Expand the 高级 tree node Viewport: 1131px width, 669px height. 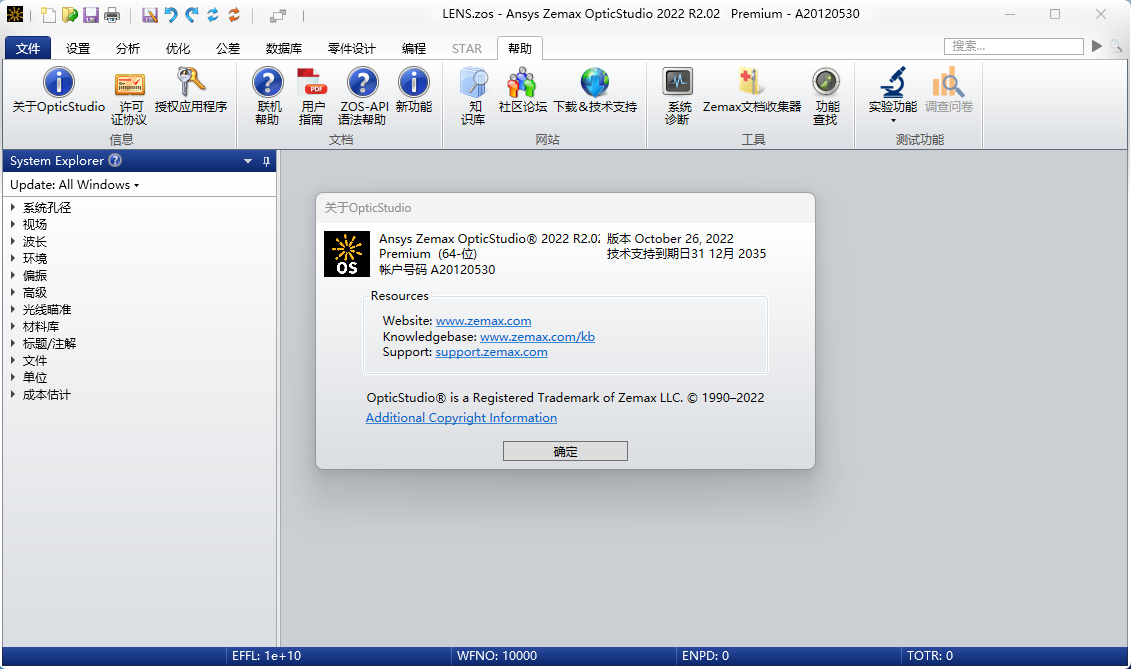click(13, 292)
